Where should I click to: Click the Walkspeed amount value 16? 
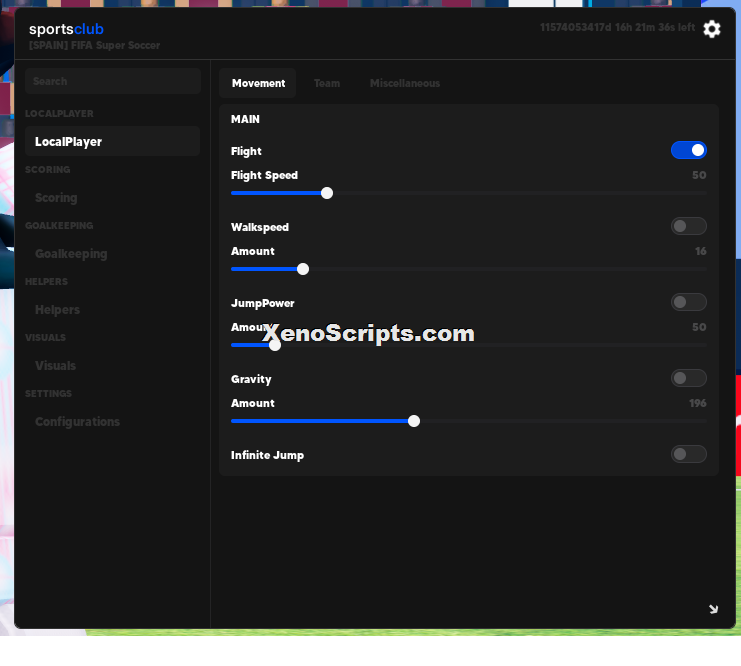point(701,251)
